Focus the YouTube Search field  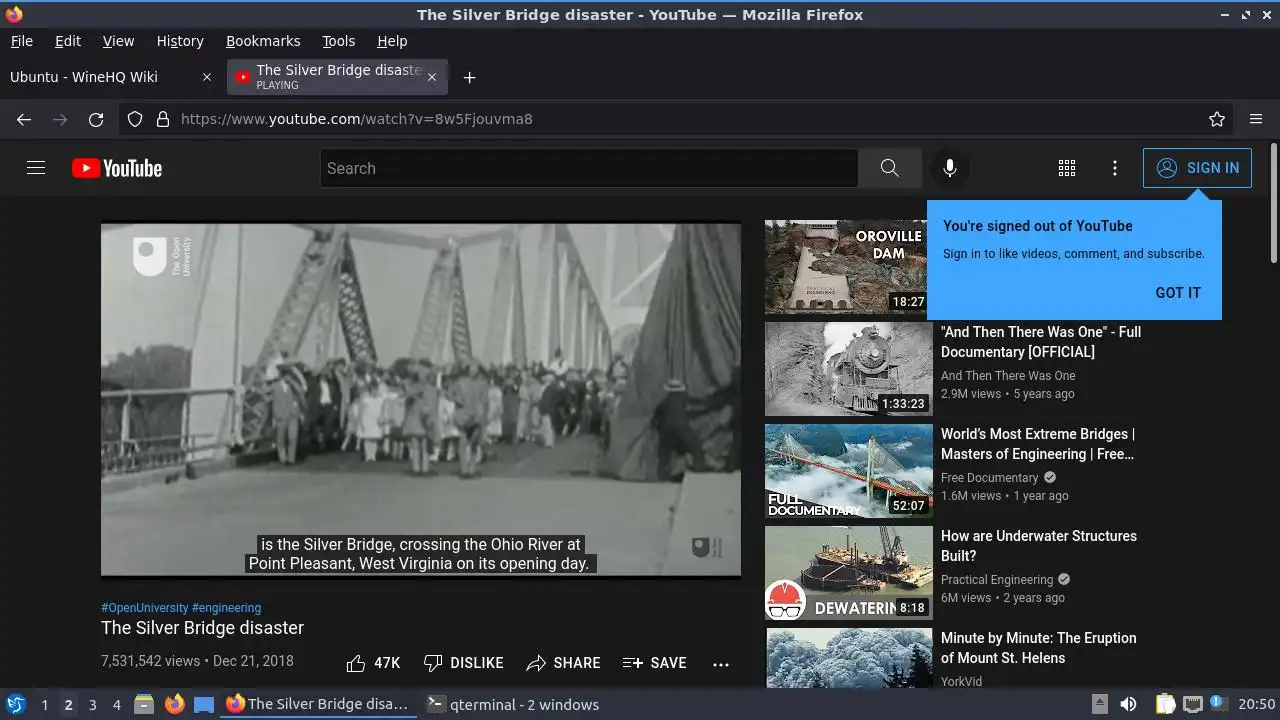coord(589,168)
